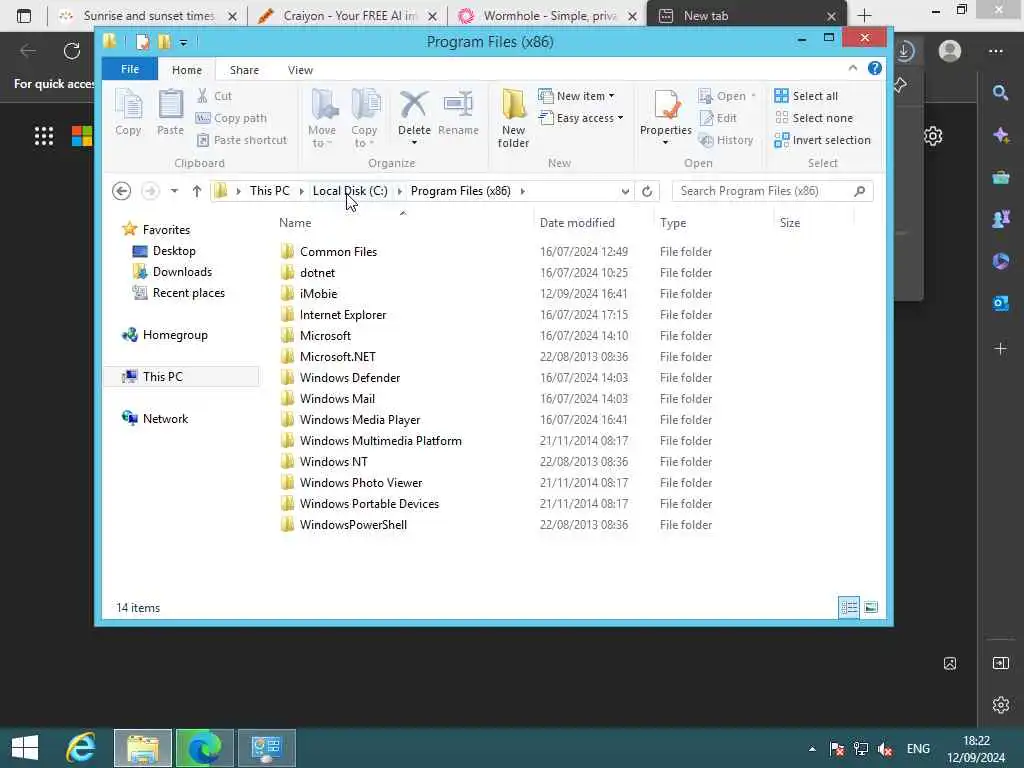Open Edge page settings gear icon
This screenshot has height=768, width=1024.
(x=933, y=136)
